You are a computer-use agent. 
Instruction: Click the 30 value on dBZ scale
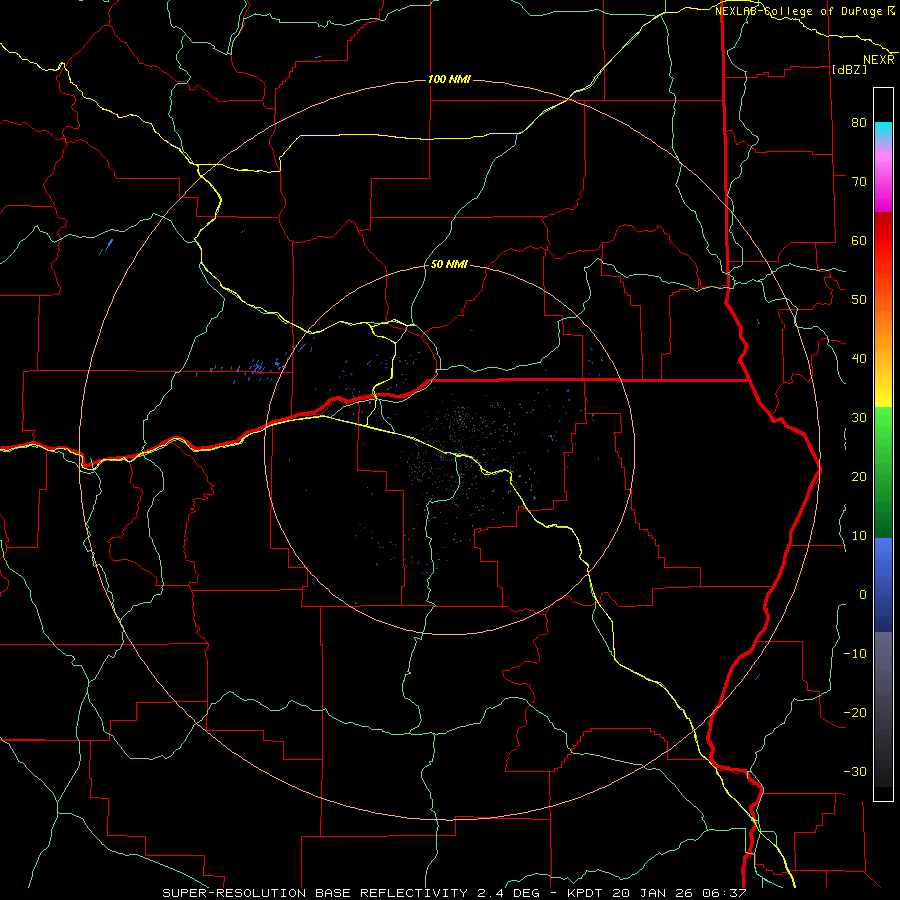[859, 418]
